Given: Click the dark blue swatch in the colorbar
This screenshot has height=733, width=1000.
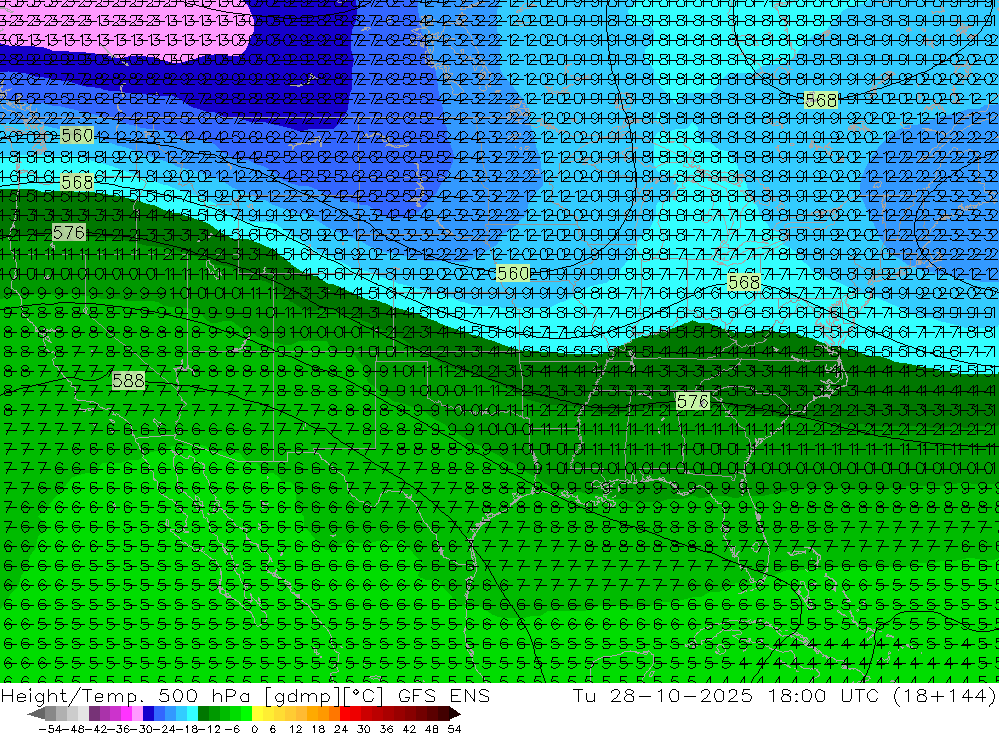Looking at the screenshot, I should coord(148,714).
